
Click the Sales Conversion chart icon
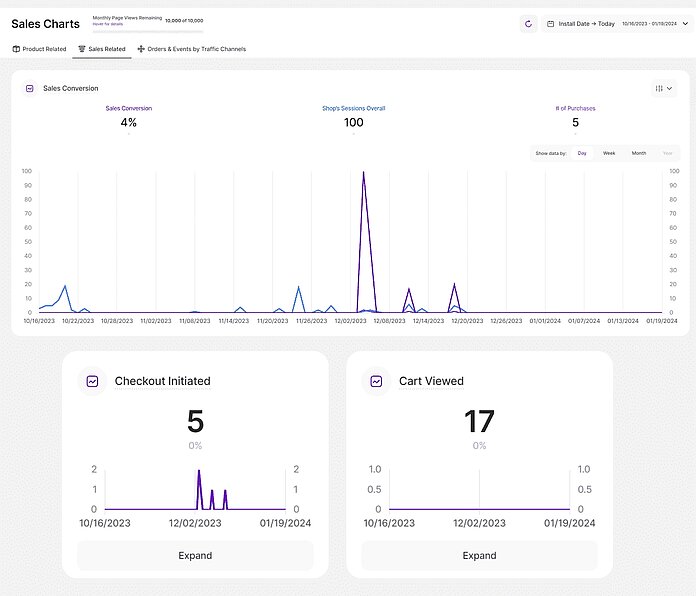click(30, 88)
